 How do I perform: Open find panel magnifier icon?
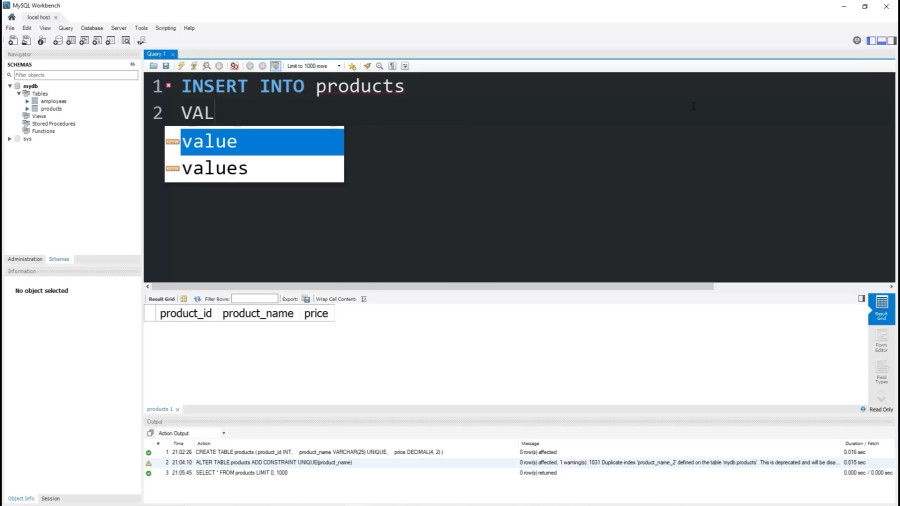click(379, 66)
